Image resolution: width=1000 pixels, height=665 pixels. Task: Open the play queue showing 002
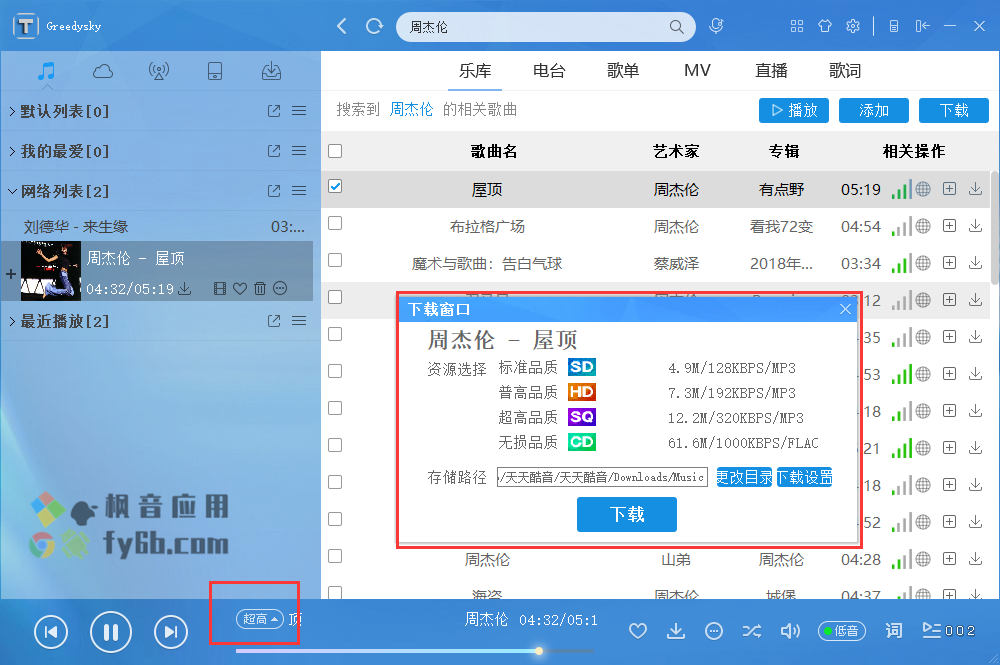[949, 631]
